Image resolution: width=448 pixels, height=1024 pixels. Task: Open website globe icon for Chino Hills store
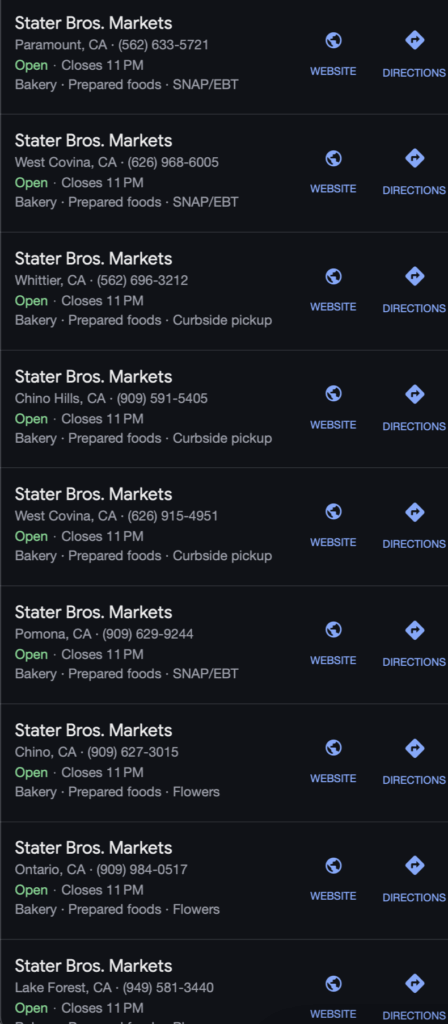pyautogui.click(x=333, y=394)
